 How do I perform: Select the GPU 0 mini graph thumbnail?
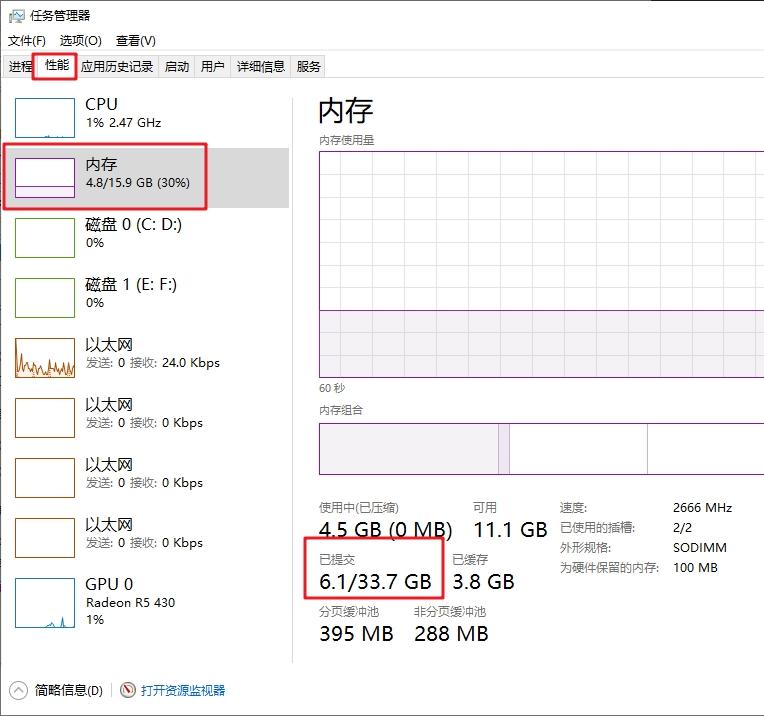[45, 603]
